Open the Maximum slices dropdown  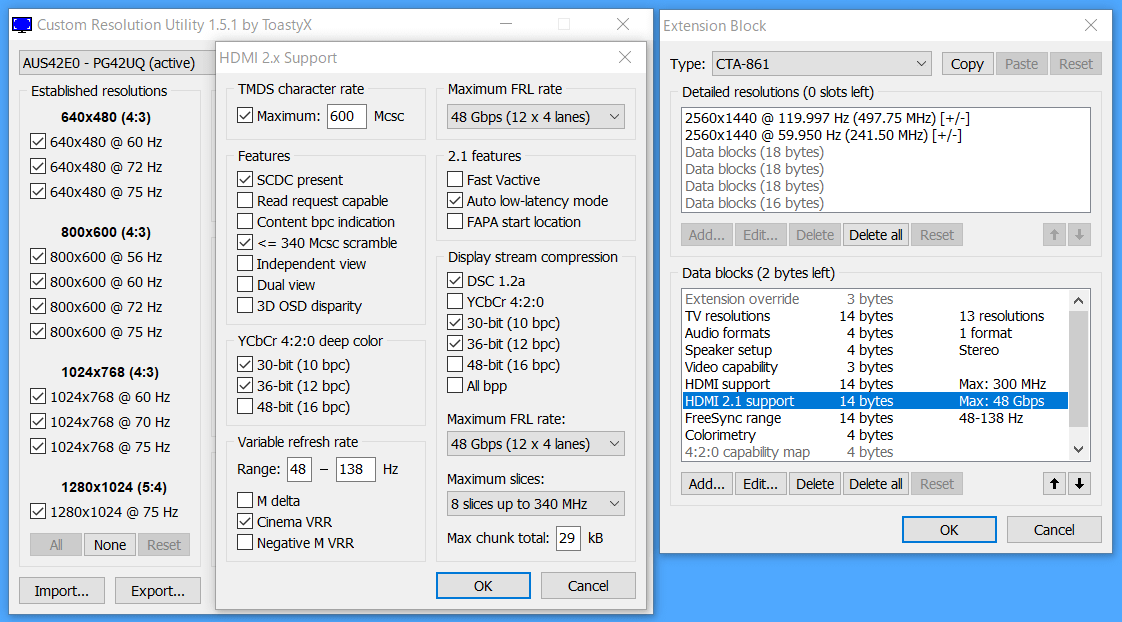(535, 504)
